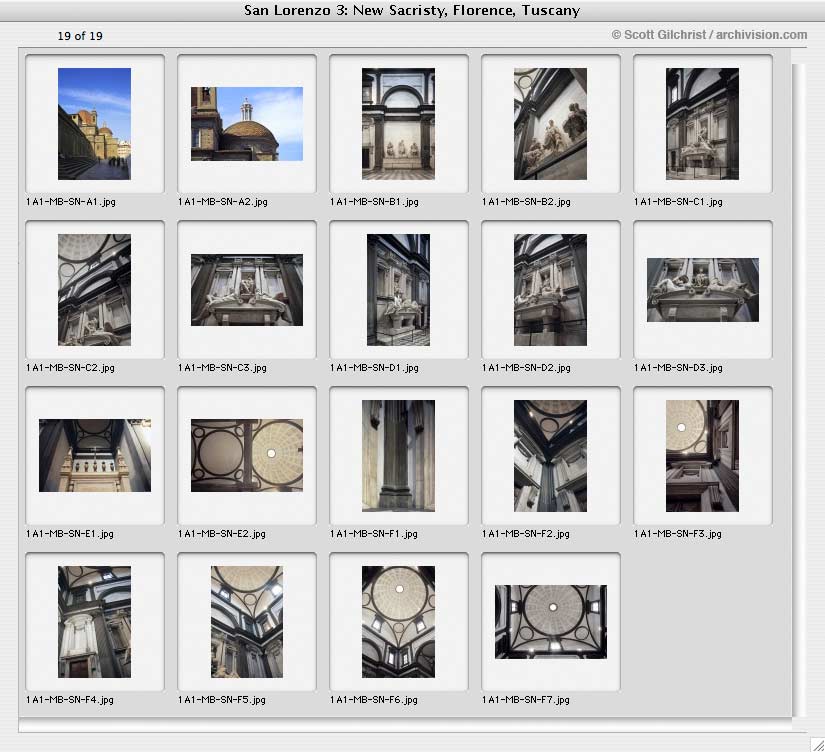Click the filename label 1A1-MB-SN-C1.jpg
The width and height of the screenshot is (825, 752).
click(678, 202)
